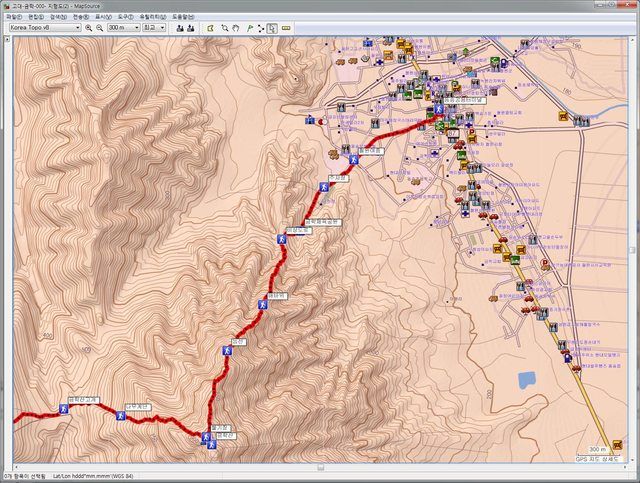Click the selected items count in status bar
Image resolution: width=640 pixels, height=483 pixels.
(24, 476)
